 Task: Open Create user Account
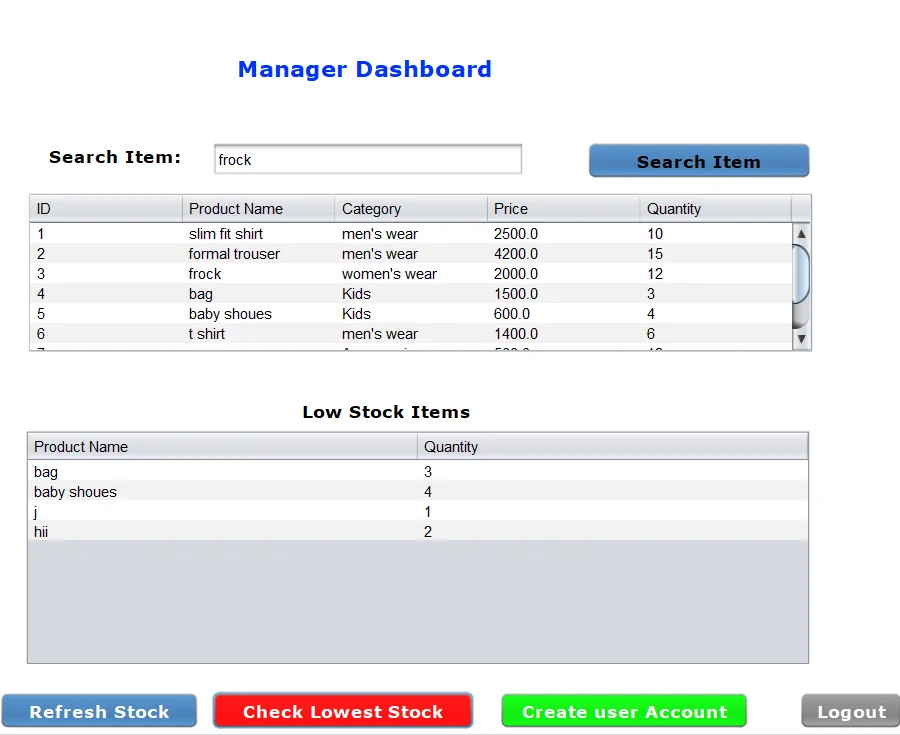pyautogui.click(x=624, y=711)
